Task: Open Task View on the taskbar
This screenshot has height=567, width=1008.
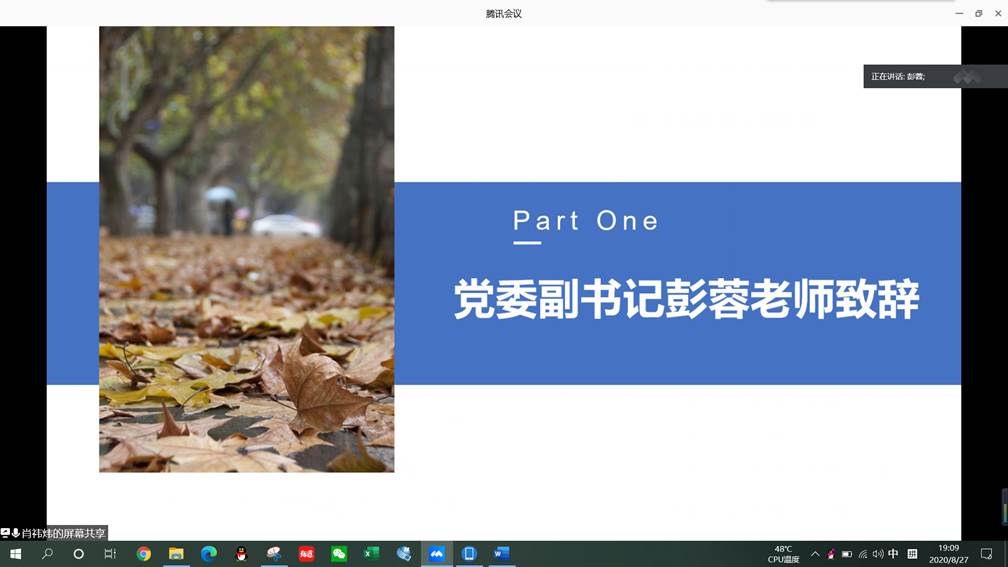Action: [110, 554]
